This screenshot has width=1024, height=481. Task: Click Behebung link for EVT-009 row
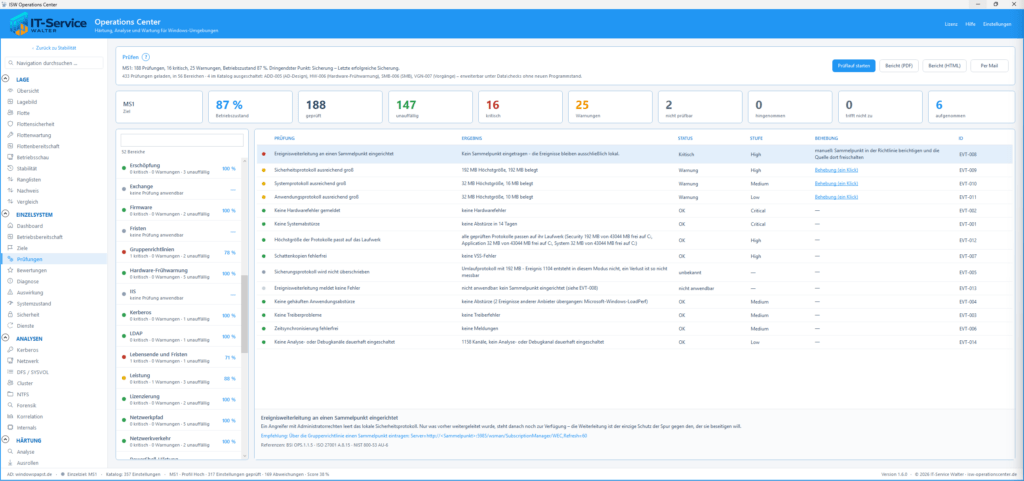click(x=837, y=170)
